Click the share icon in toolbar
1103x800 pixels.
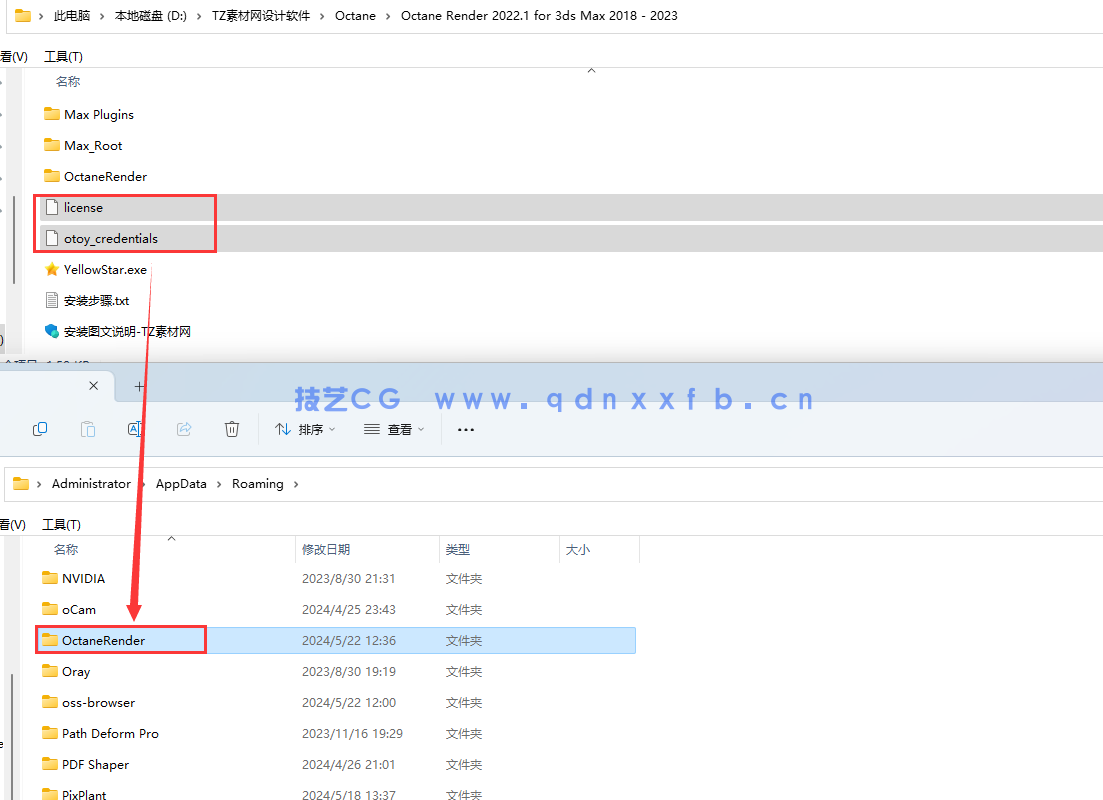pos(184,429)
